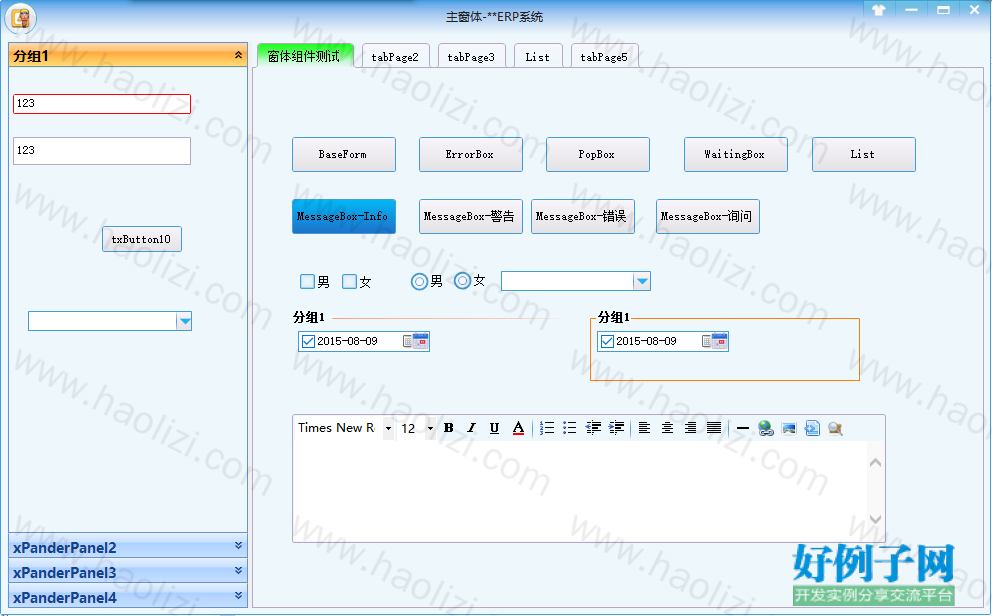Click the MessageBox-Info button

(344, 216)
